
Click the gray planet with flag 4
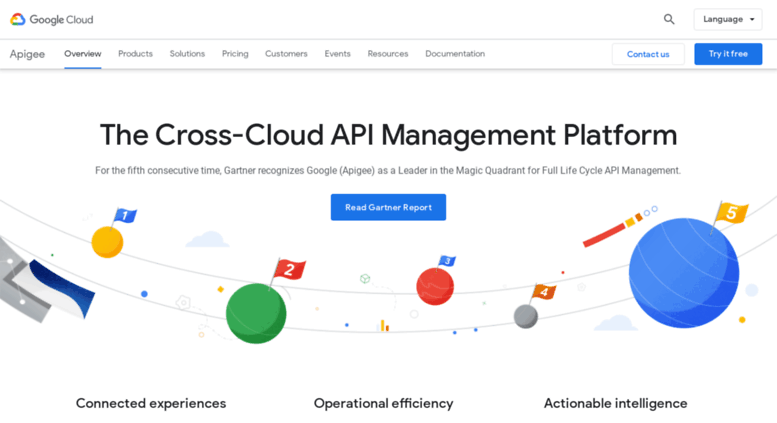(x=525, y=316)
